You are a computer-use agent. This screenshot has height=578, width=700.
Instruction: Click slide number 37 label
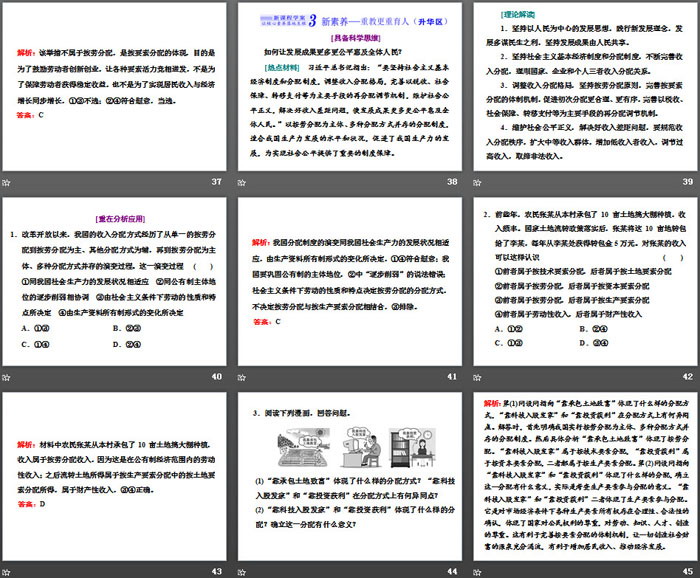click(x=217, y=182)
